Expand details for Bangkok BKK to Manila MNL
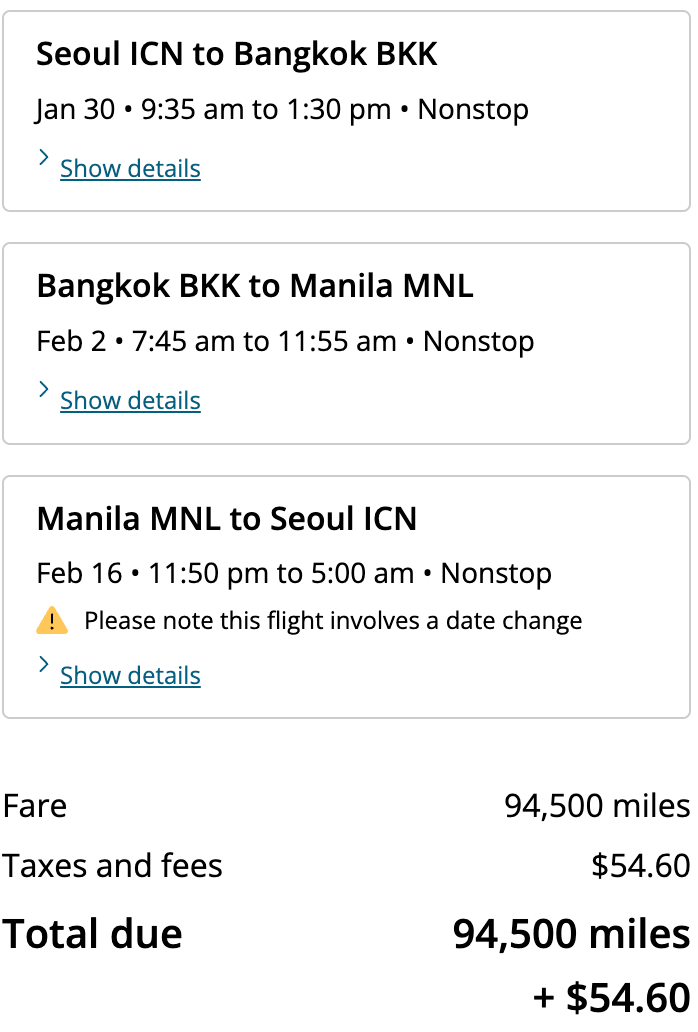This screenshot has width=698, height=1032. [130, 400]
